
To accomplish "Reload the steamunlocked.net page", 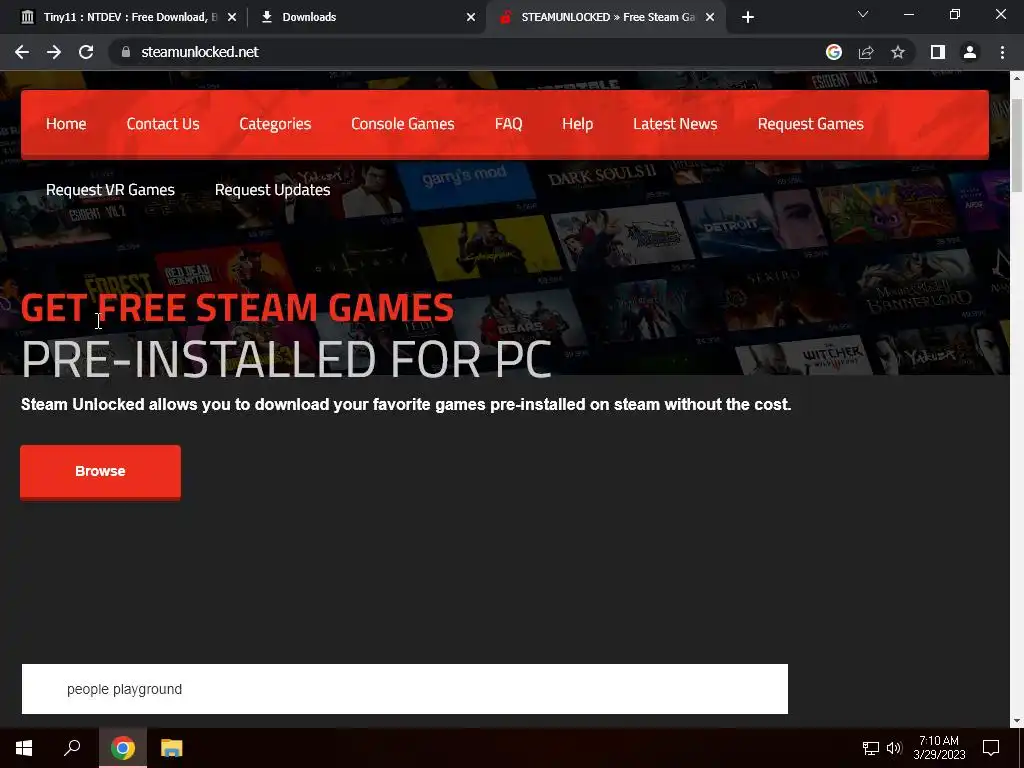I will pos(86,52).
